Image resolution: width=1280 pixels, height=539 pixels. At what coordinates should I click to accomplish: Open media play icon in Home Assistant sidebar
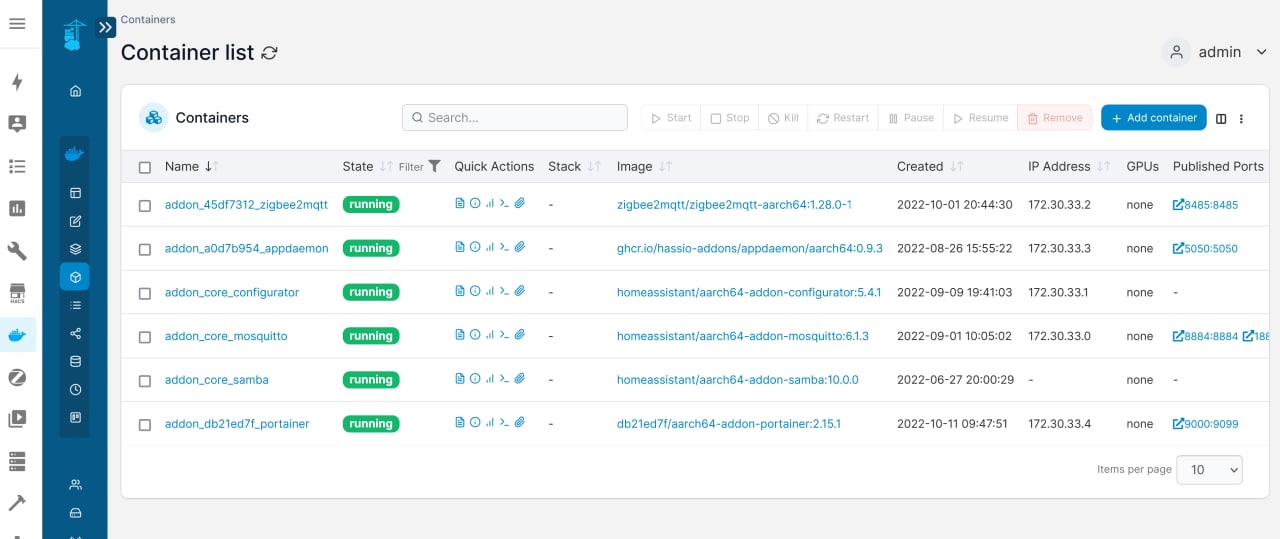17,419
